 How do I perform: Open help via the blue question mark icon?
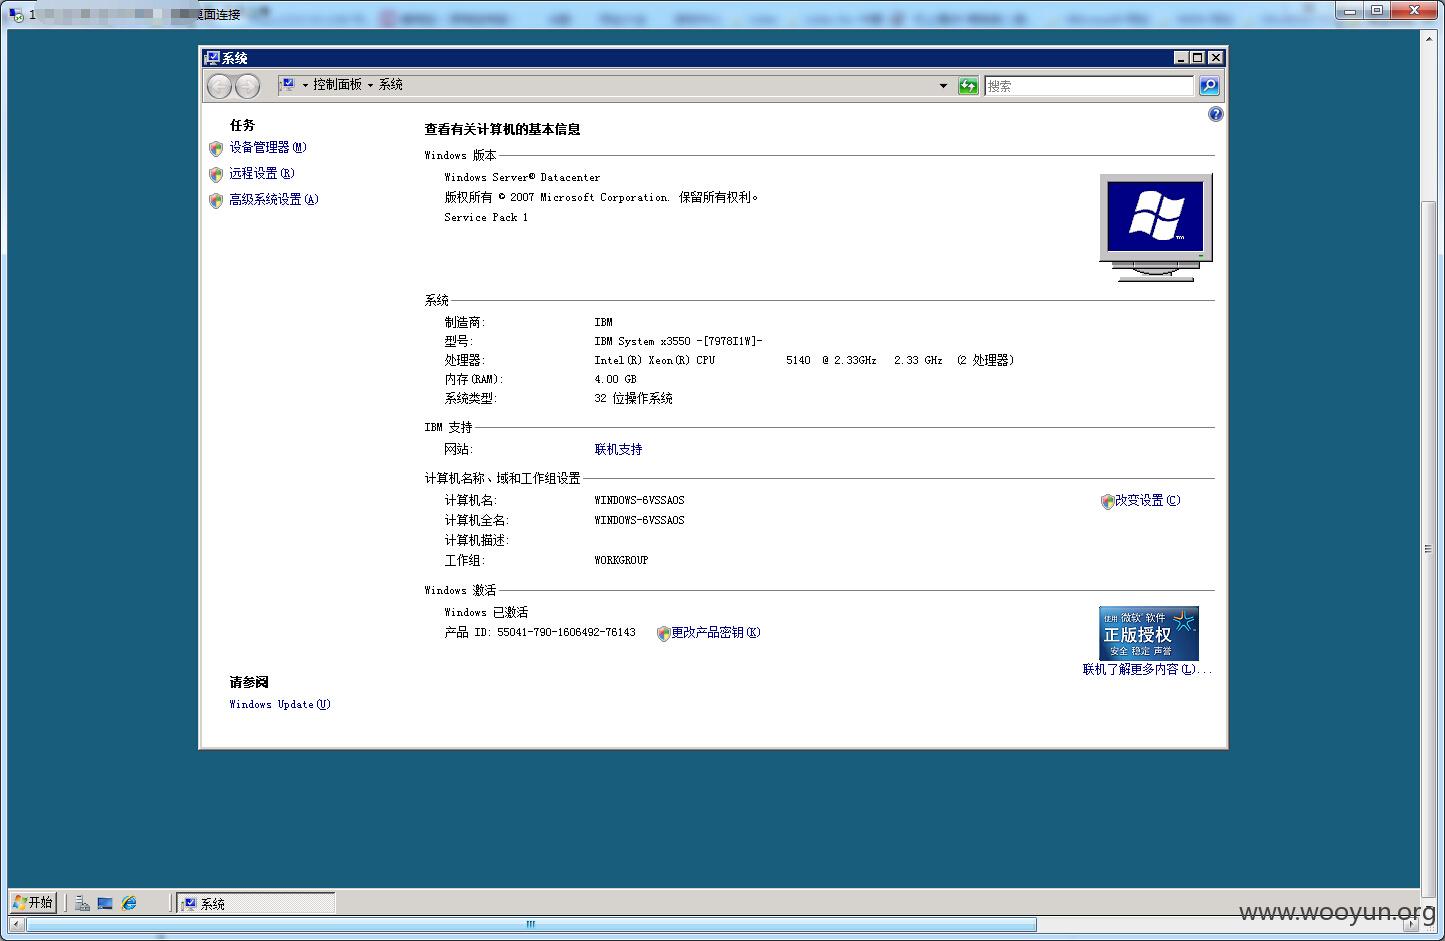(x=1215, y=114)
